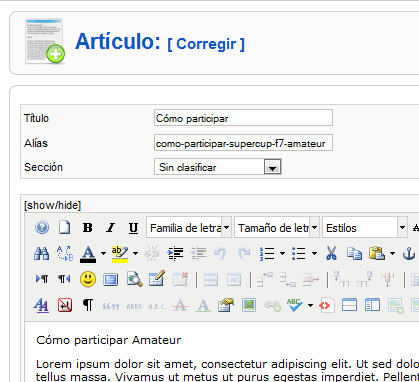Viewport: 419px width, 382px height.
Task: Click the blockquote quotes icon
Action: (111, 306)
